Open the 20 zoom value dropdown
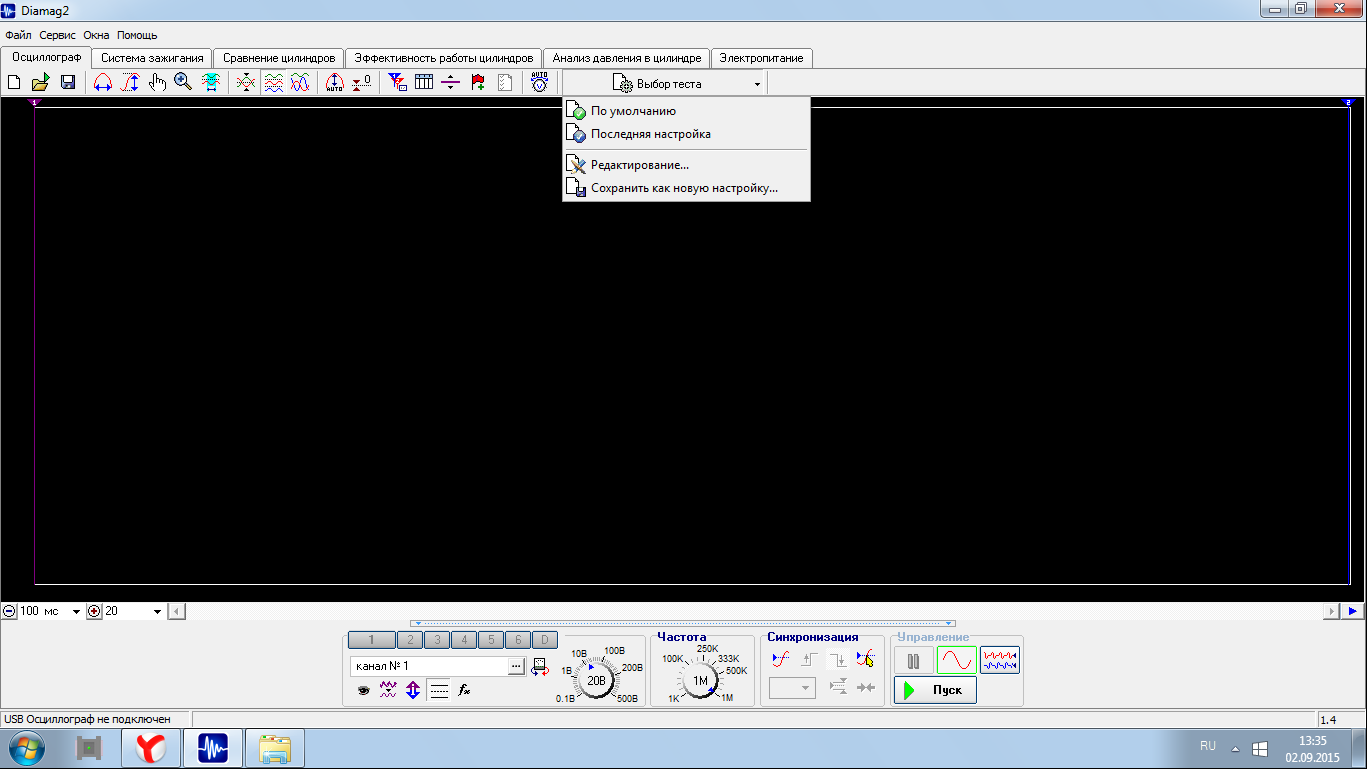Screen dimensions: 1367x769 coord(158,611)
